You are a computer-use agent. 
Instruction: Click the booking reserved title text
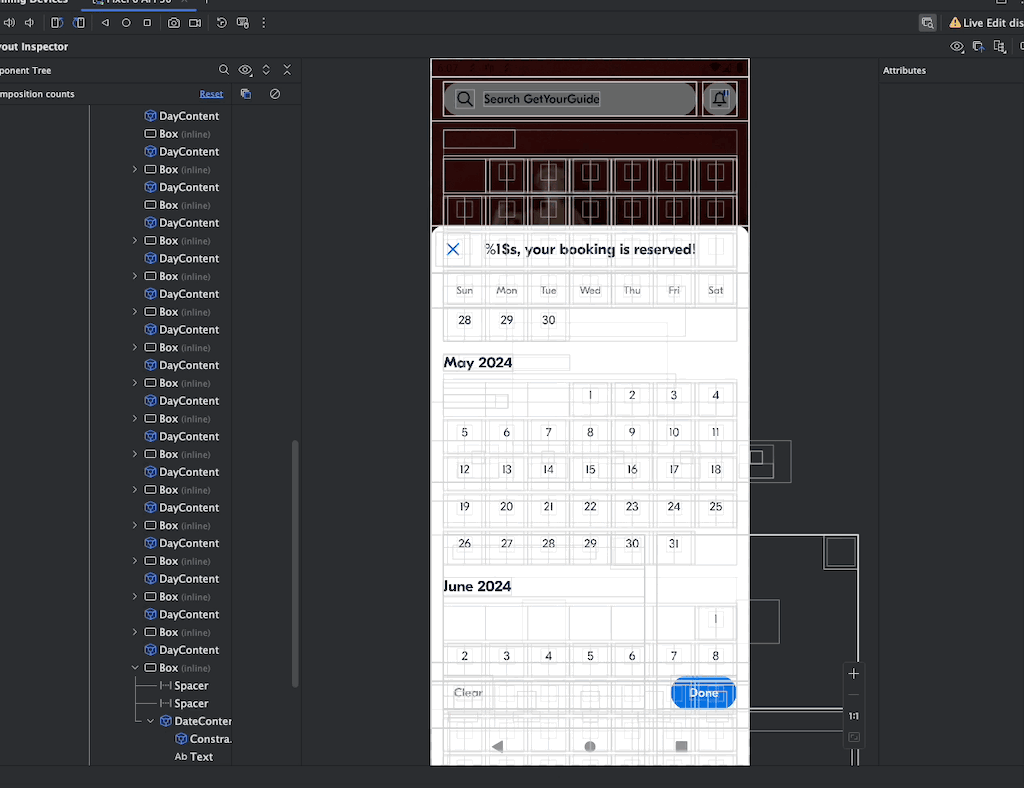(x=590, y=249)
